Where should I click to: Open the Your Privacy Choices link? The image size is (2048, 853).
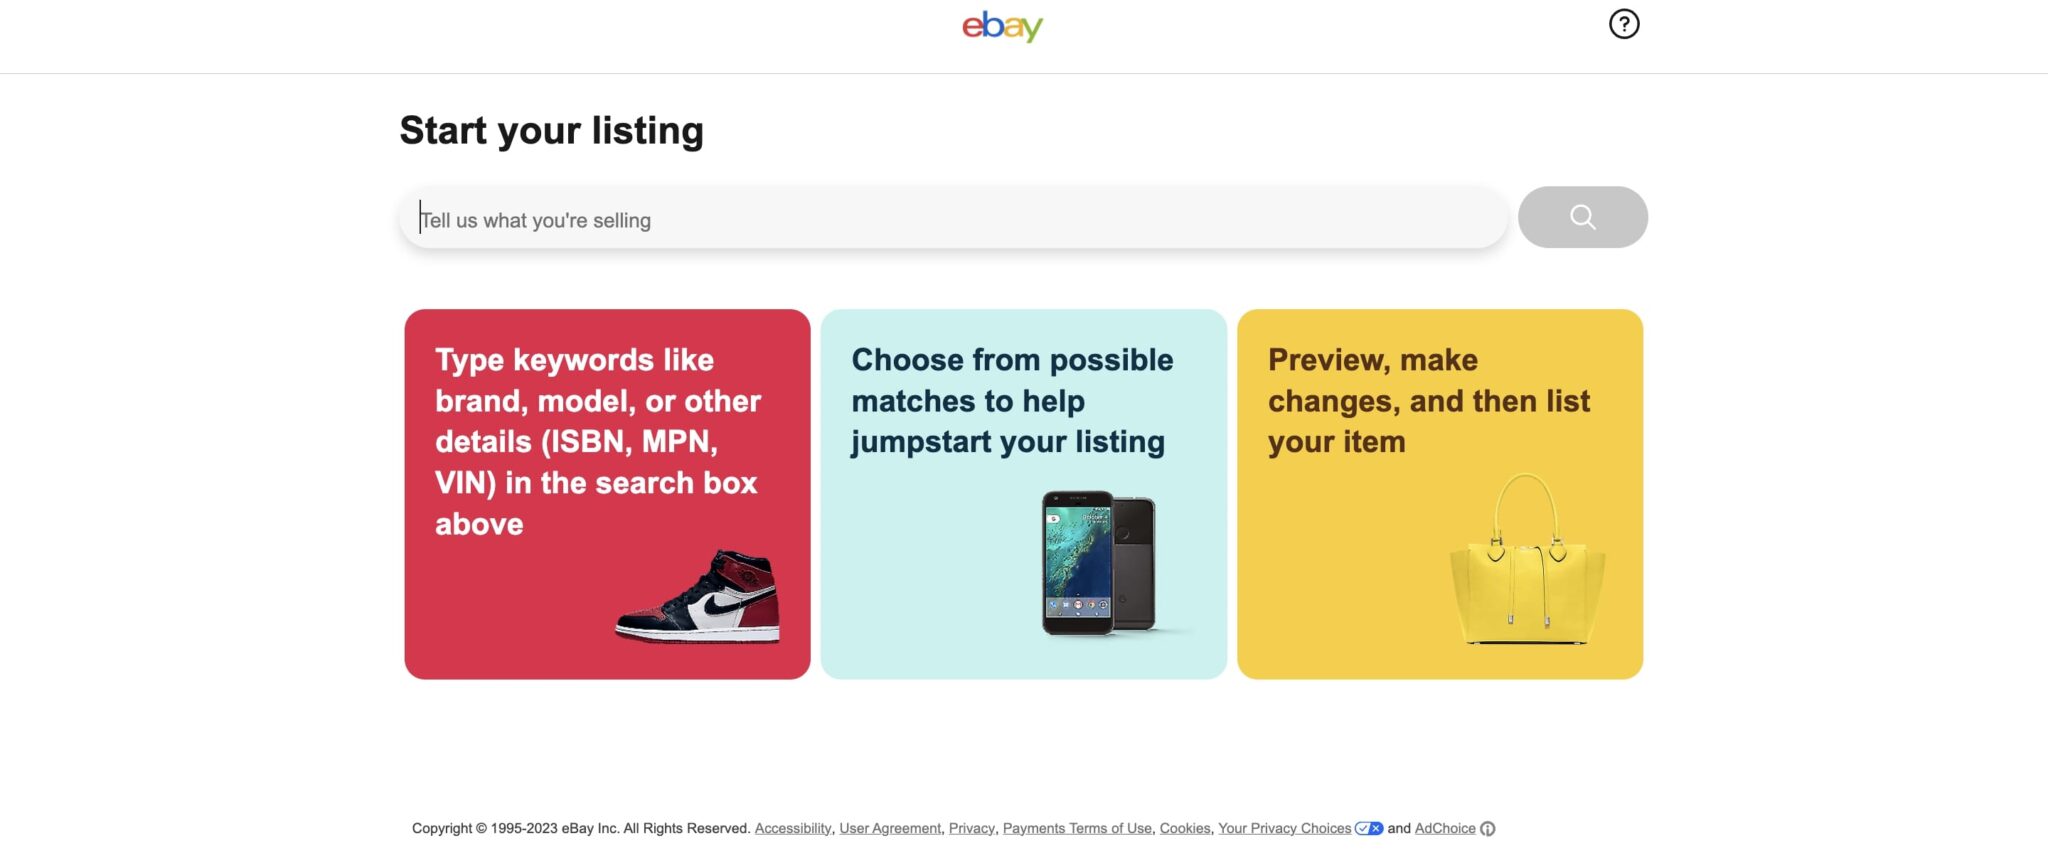[x=1285, y=828]
